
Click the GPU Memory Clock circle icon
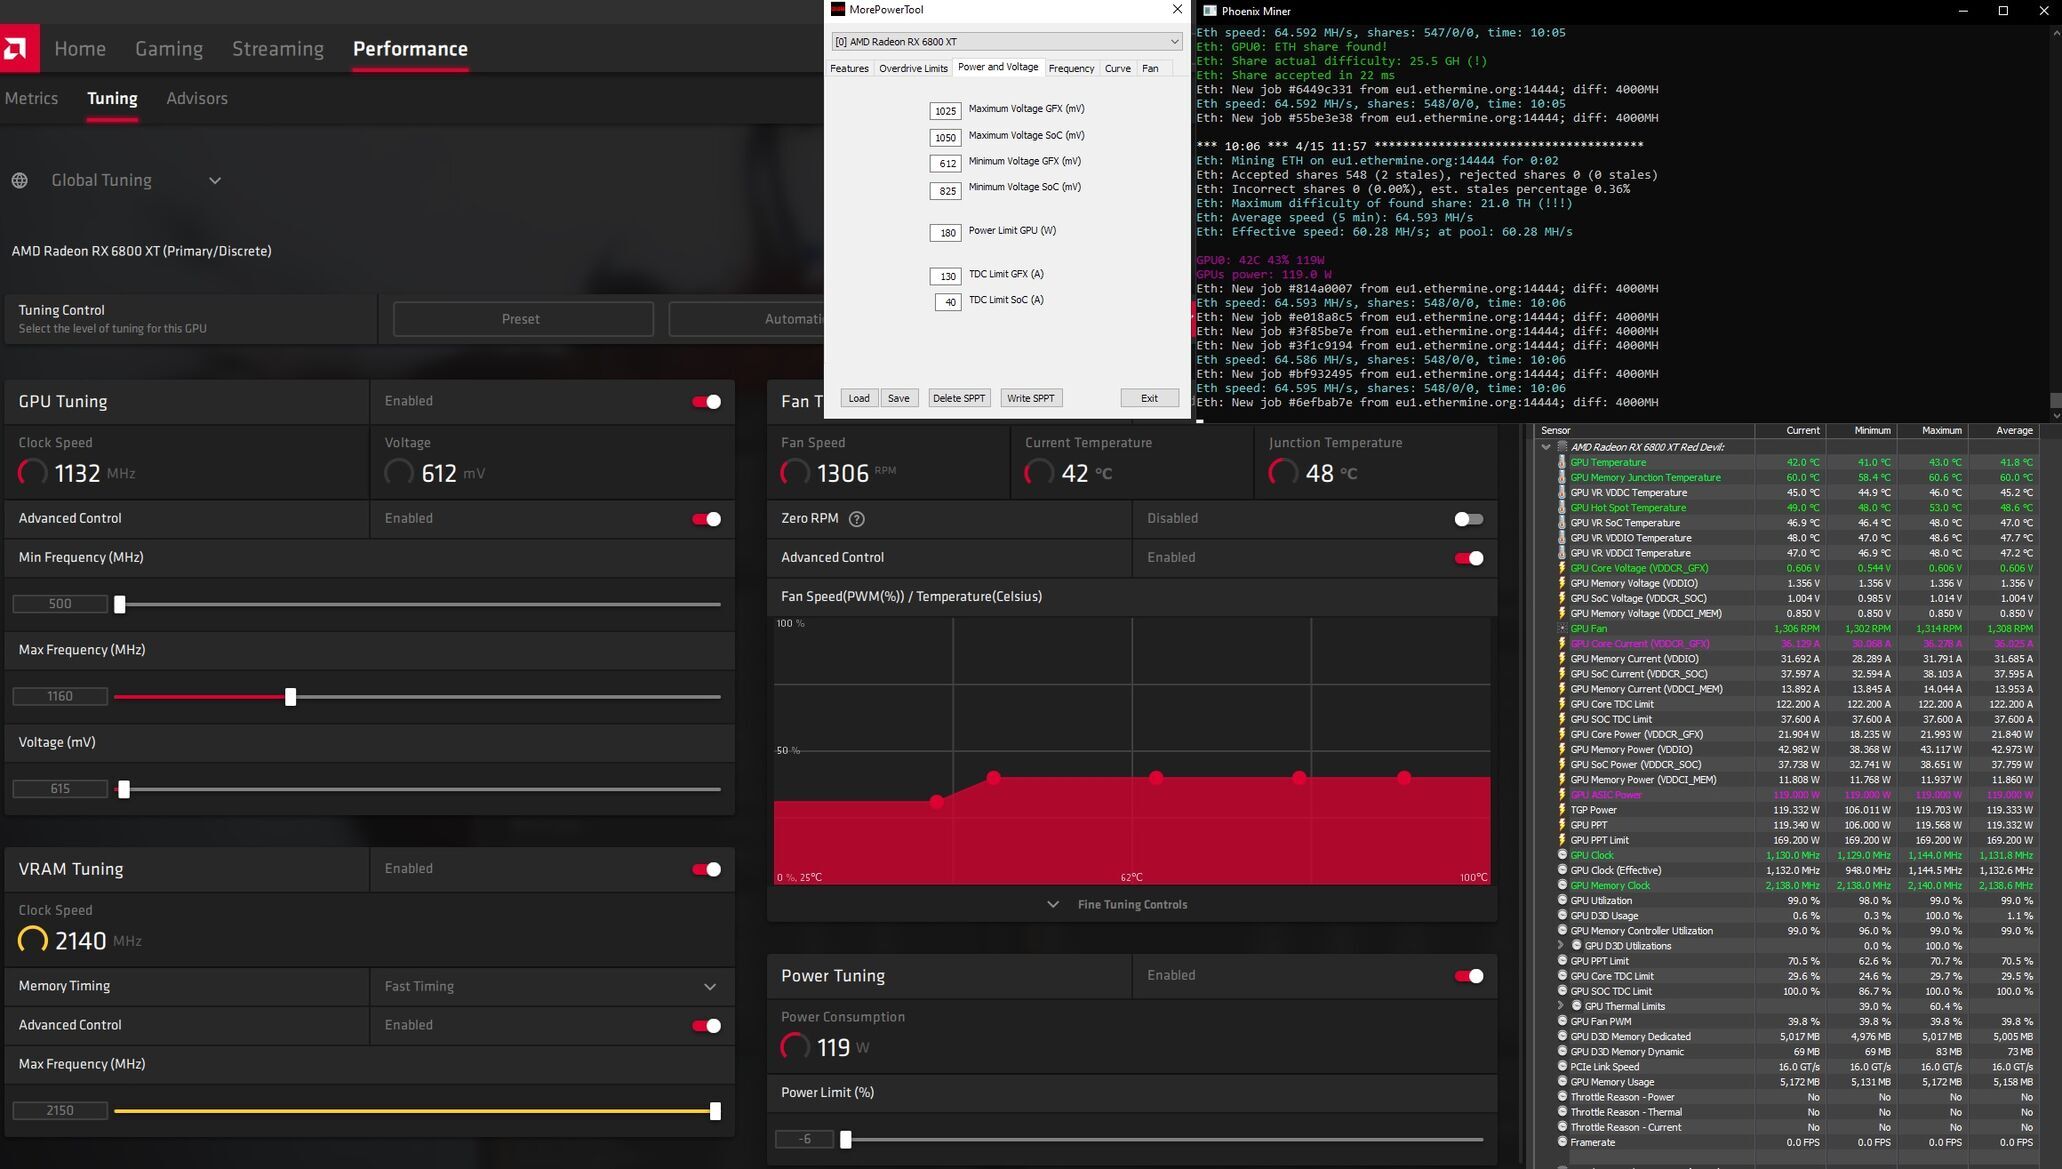tap(1562, 885)
